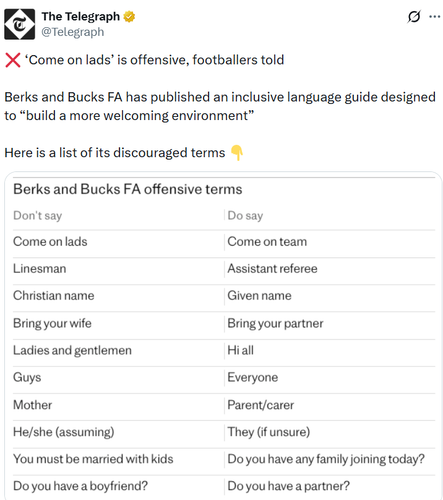Select the 'Everyone' table entry
Screen dimensions: 443x500
click(x=253, y=378)
